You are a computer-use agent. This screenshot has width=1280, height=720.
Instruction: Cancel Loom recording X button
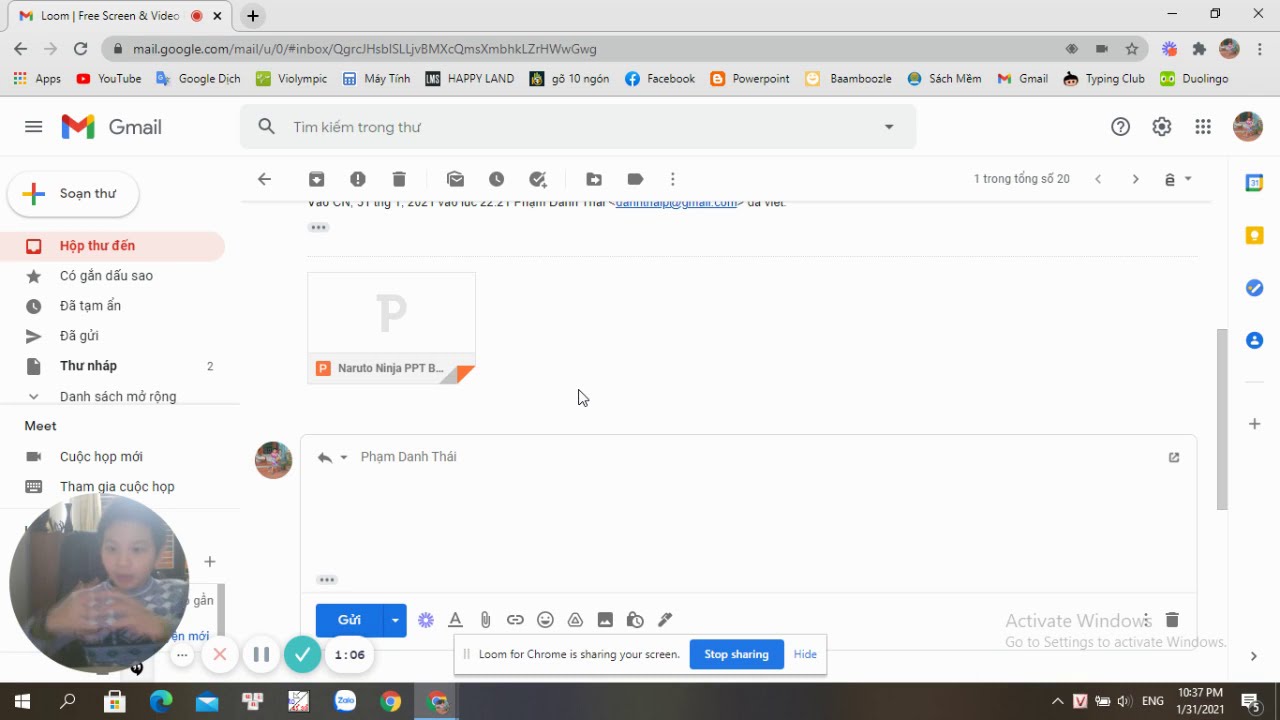220,655
